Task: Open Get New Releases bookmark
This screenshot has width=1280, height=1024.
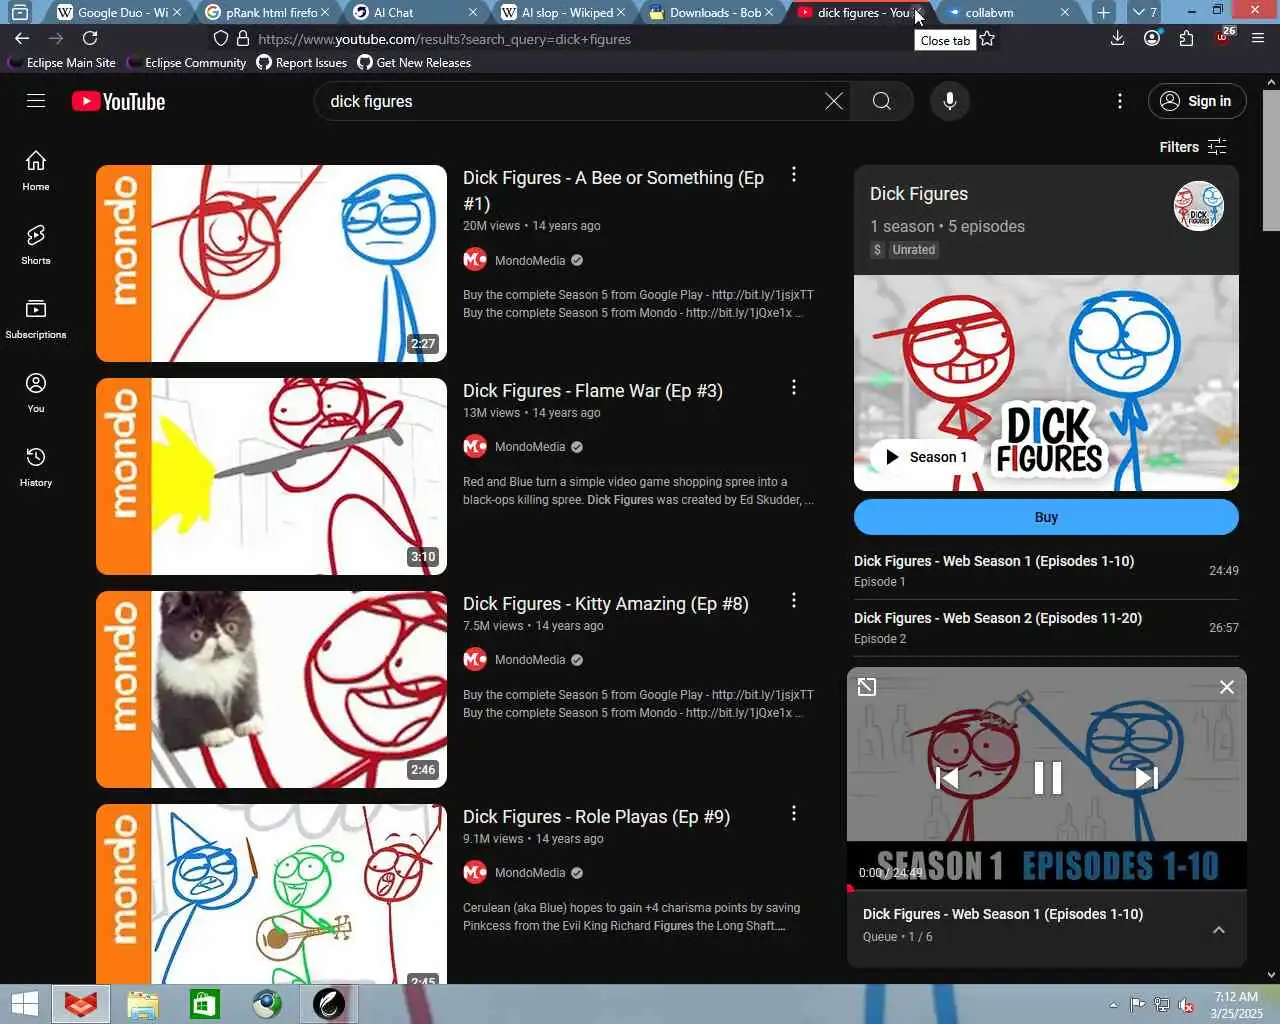Action: coord(414,63)
